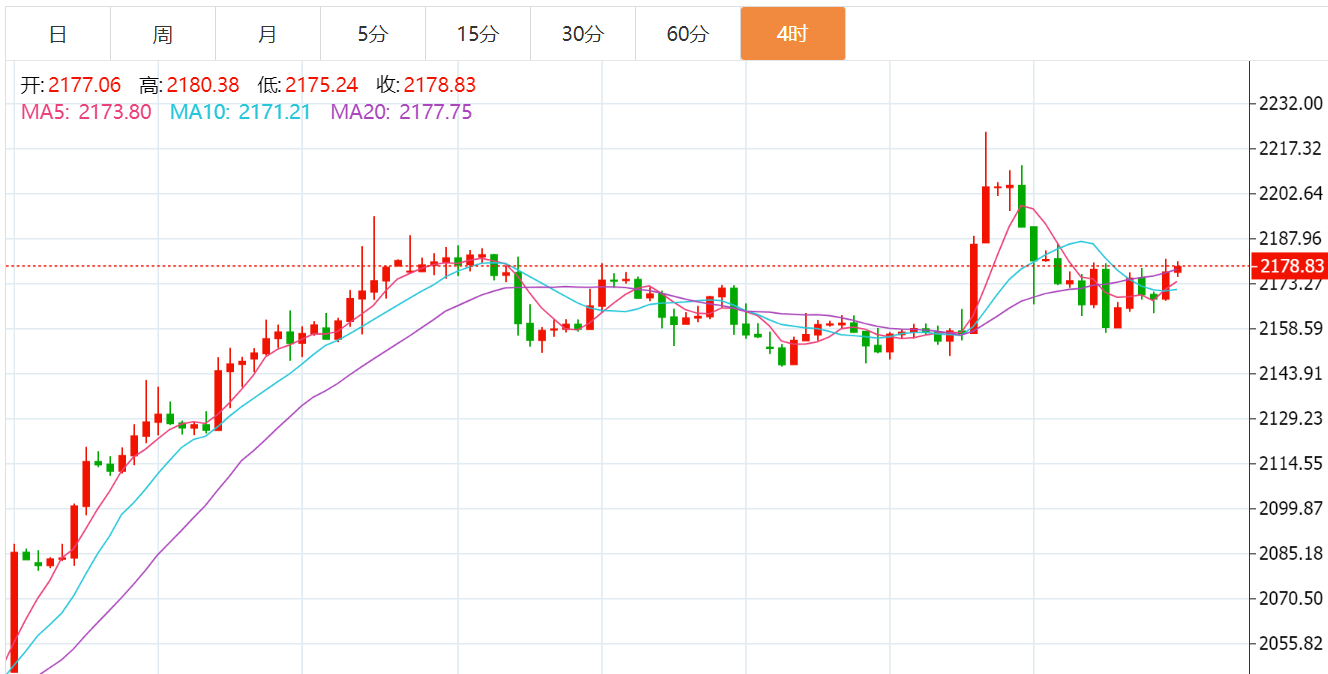This screenshot has width=1328, height=674.
Task: Click the 2085.18 price axis label
Action: coord(1292,553)
